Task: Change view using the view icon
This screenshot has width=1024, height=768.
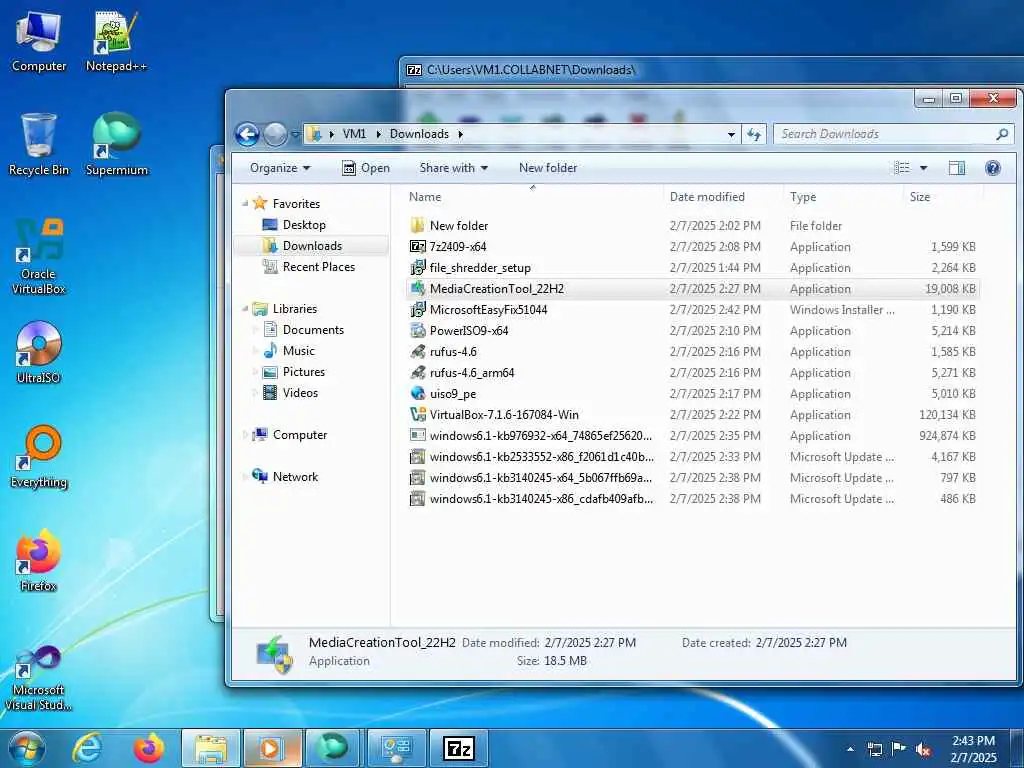Action: (x=902, y=168)
